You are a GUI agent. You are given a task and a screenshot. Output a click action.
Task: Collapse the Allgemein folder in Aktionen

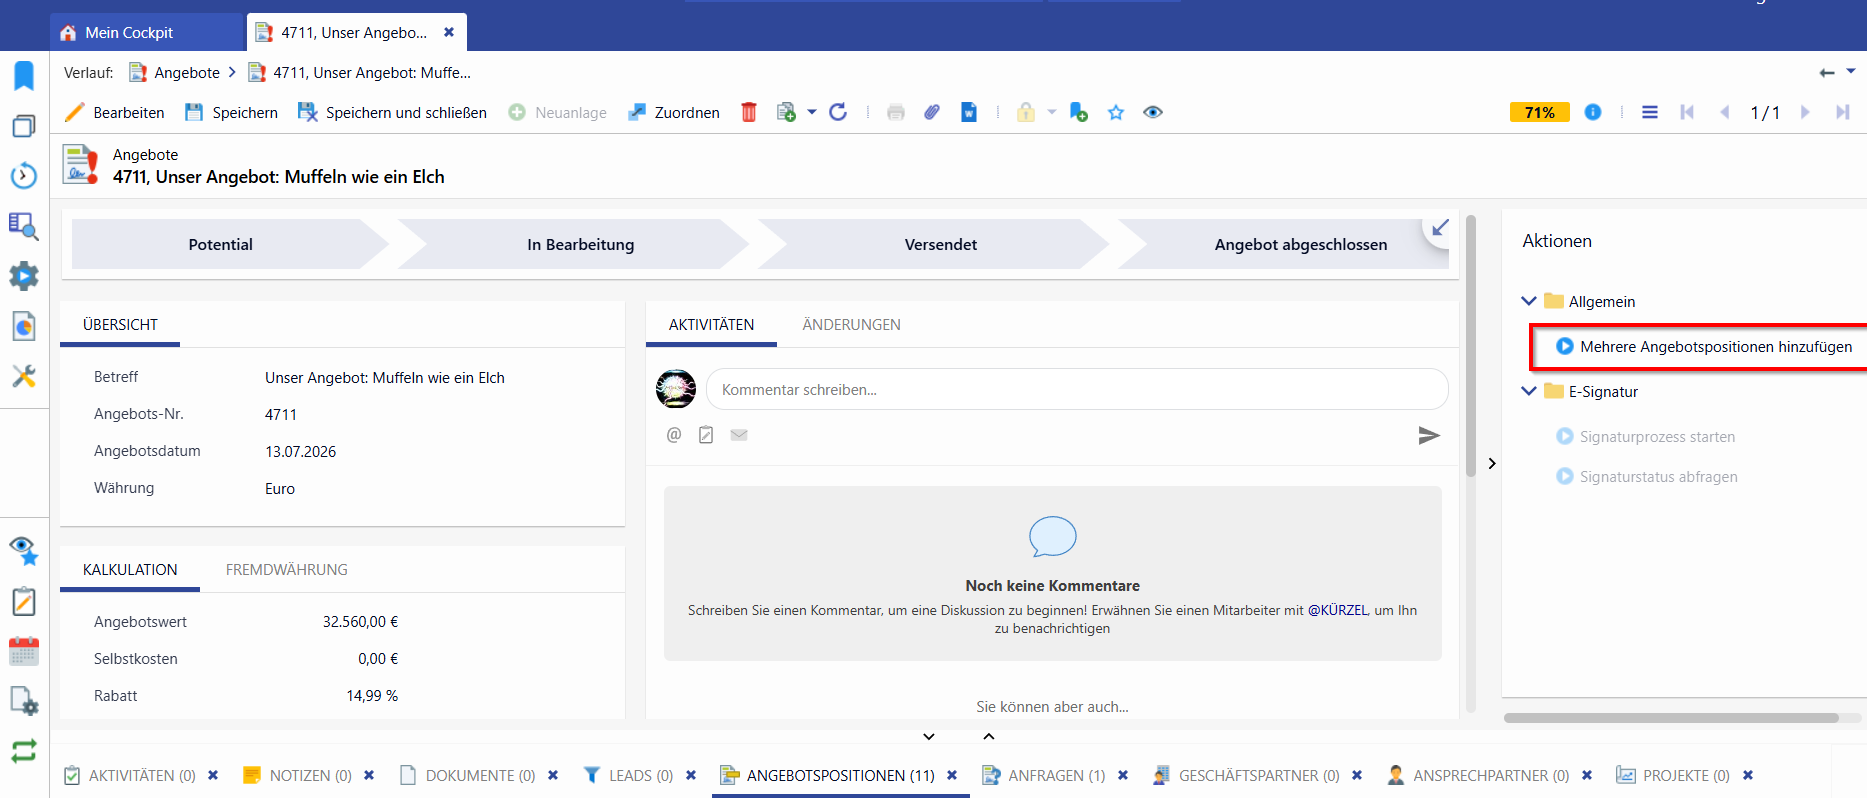[1529, 301]
